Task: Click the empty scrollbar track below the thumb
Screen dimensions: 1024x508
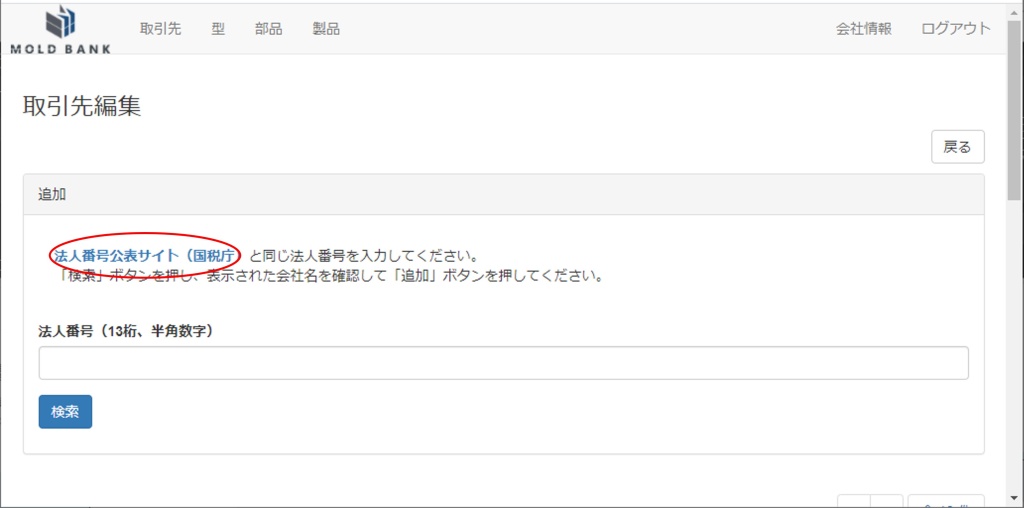Action: coord(1014,350)
